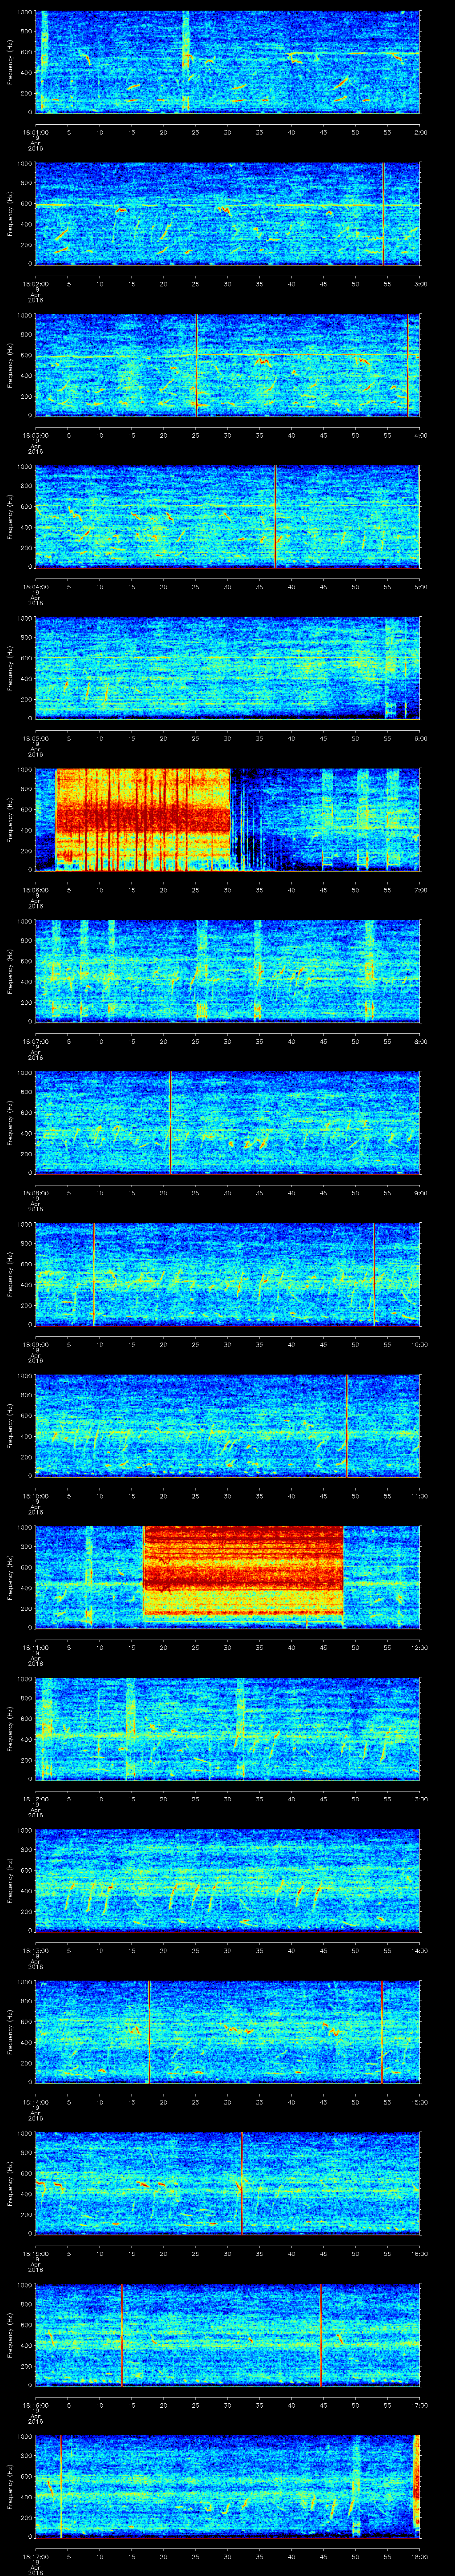The width and height of the screenshot is (455, 2576).
Task: Click the 10:00 end time label
Action: pos(419,1343)
